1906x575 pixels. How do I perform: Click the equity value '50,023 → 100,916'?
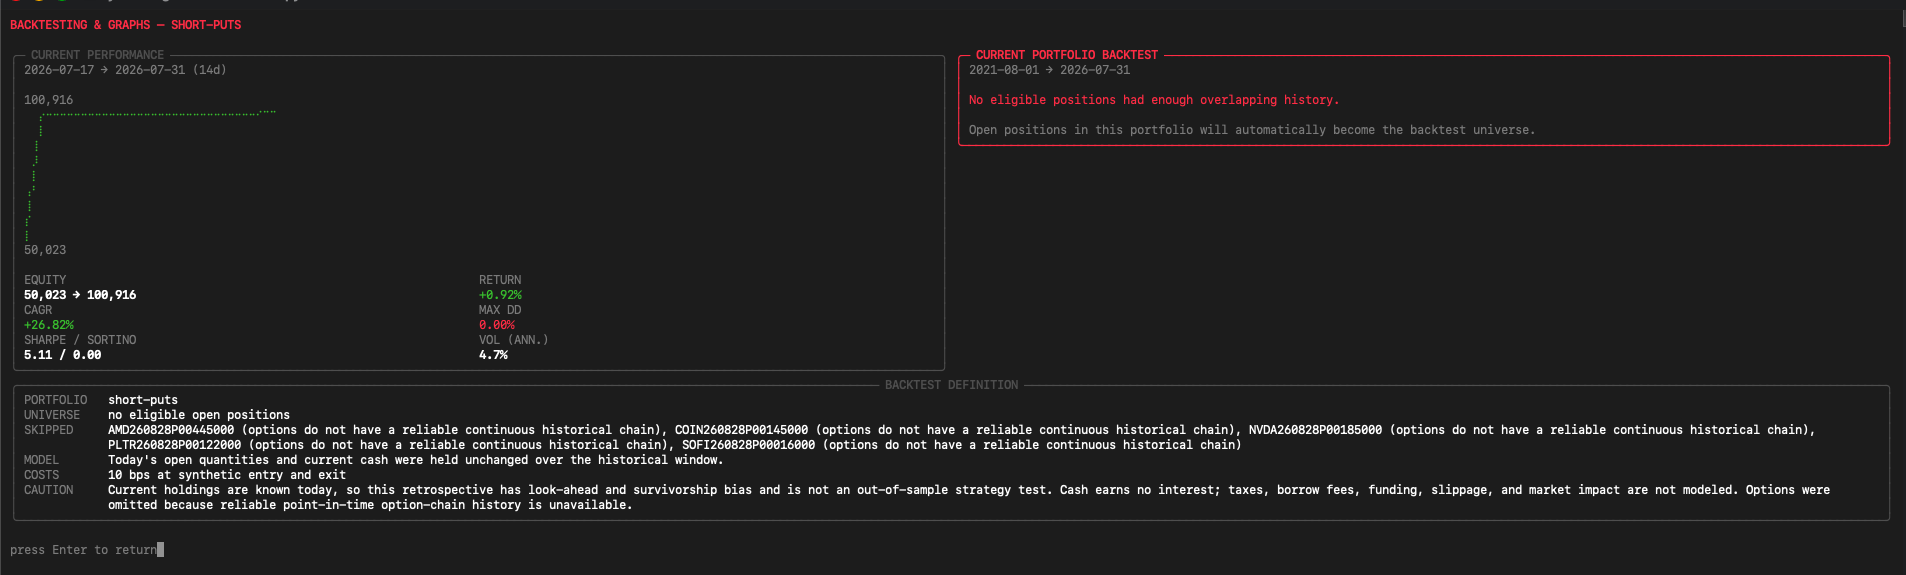point(80,295)
